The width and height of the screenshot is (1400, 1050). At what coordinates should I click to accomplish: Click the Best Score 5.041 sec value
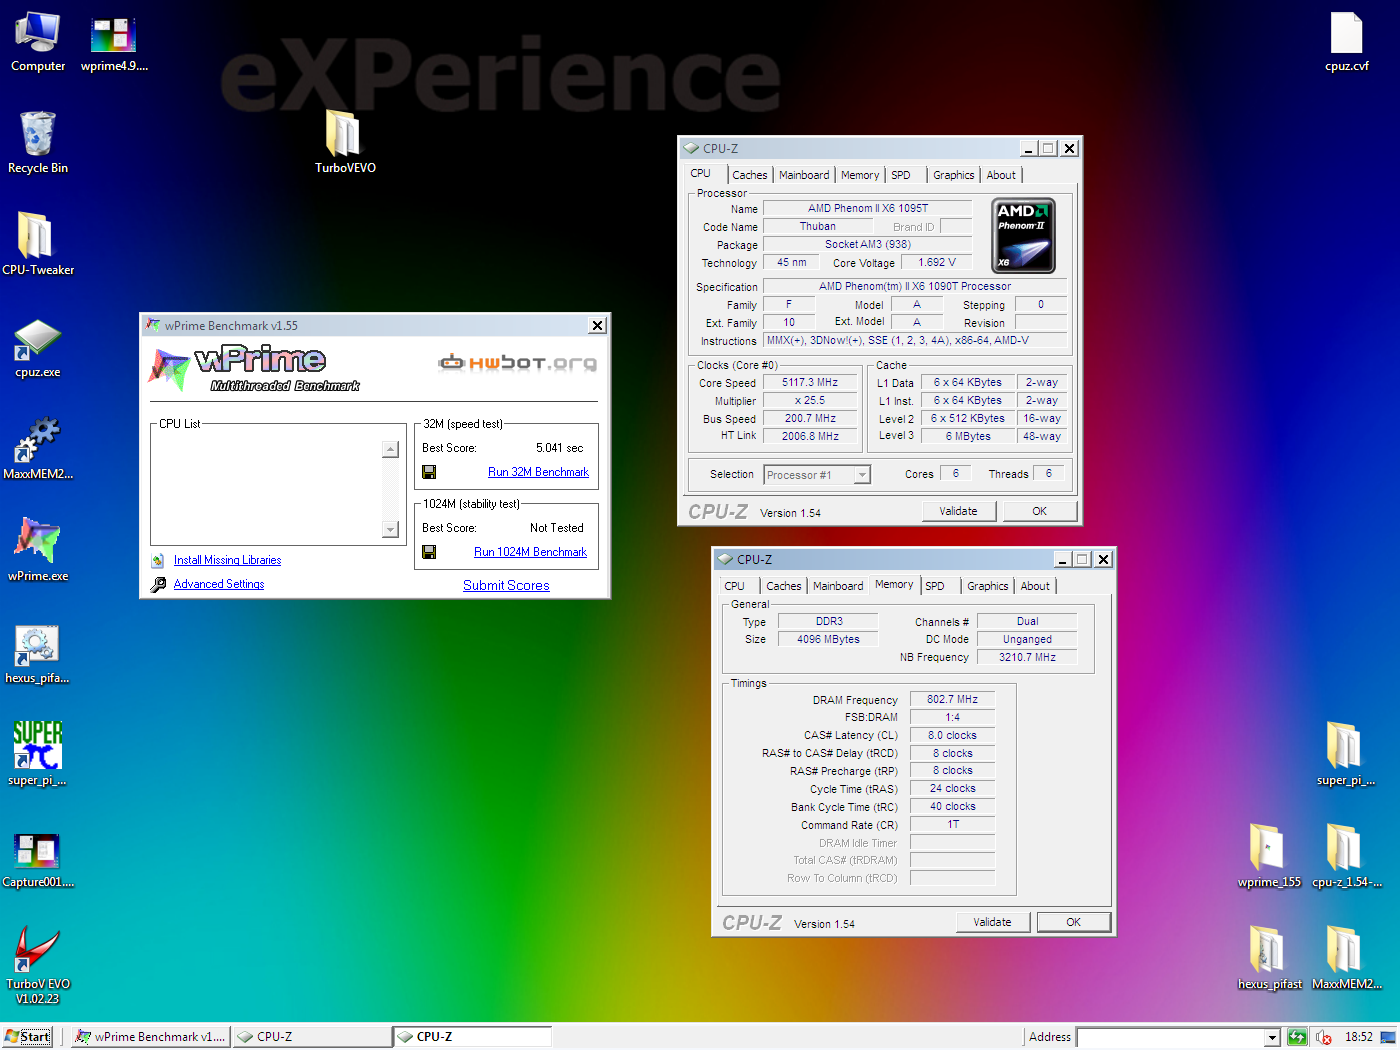(559, 448)
